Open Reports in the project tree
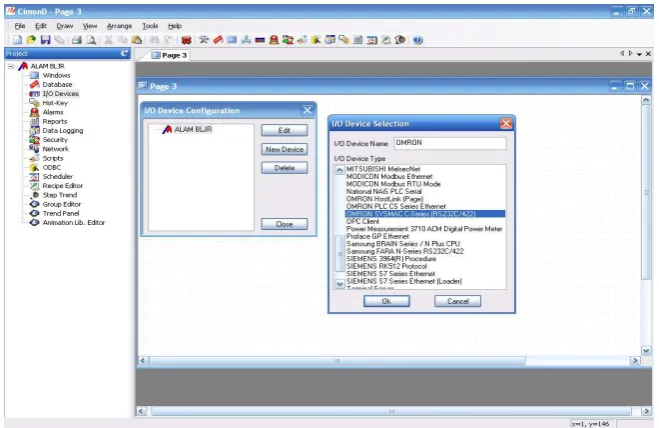This screenshot has width=659, height=428. [55, 122]
